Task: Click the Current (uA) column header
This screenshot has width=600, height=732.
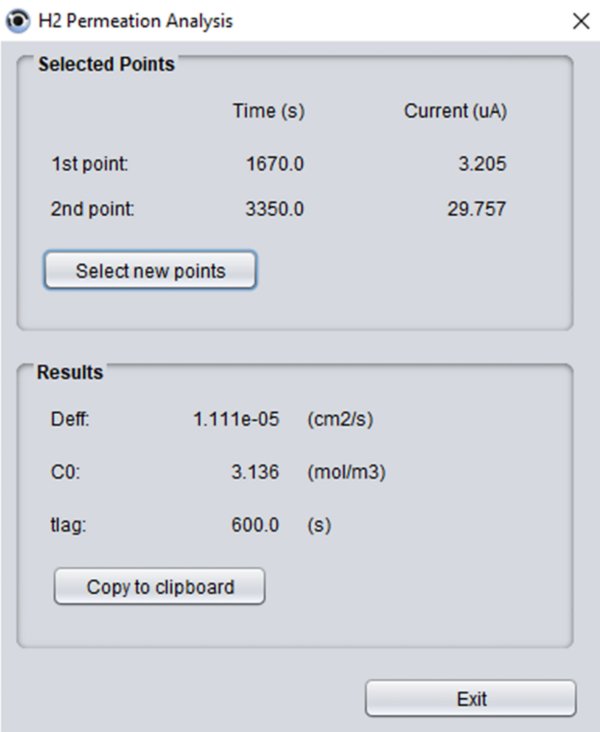Action: click(x=455, y=112)
